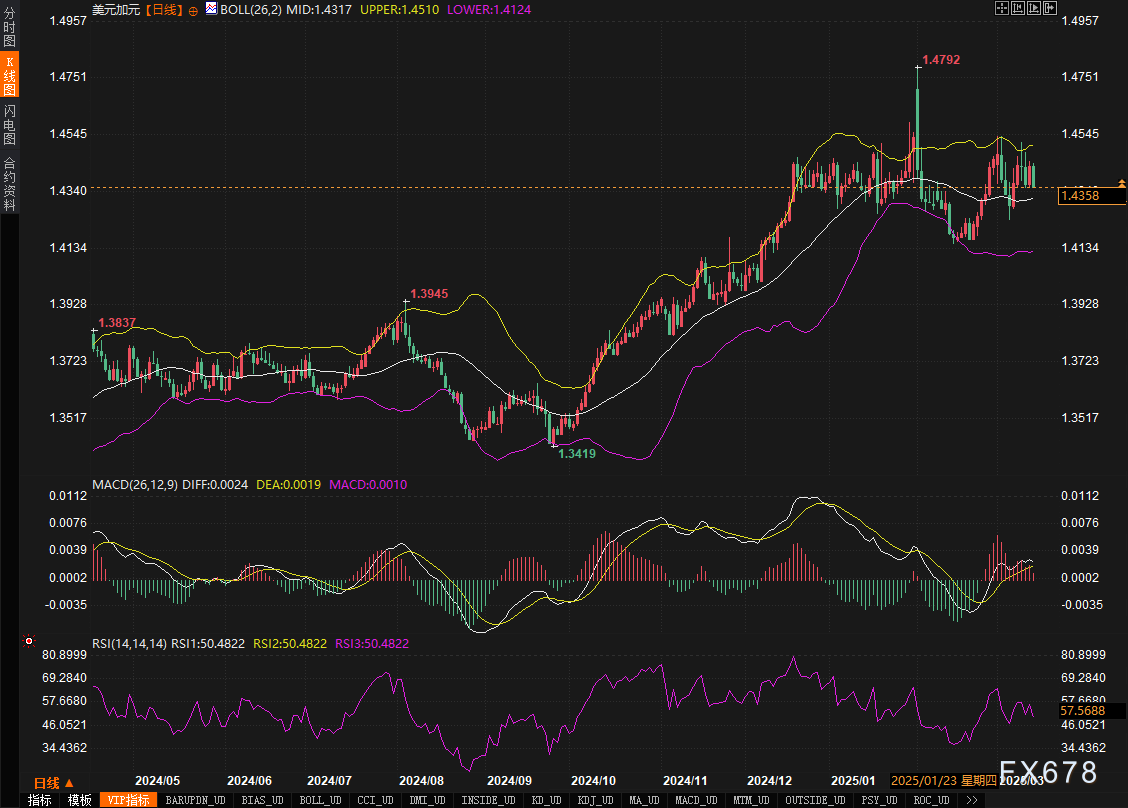1128x808 pixels.
Task: Click the BOLL indicator chart icon
Action: pos(211,8)
